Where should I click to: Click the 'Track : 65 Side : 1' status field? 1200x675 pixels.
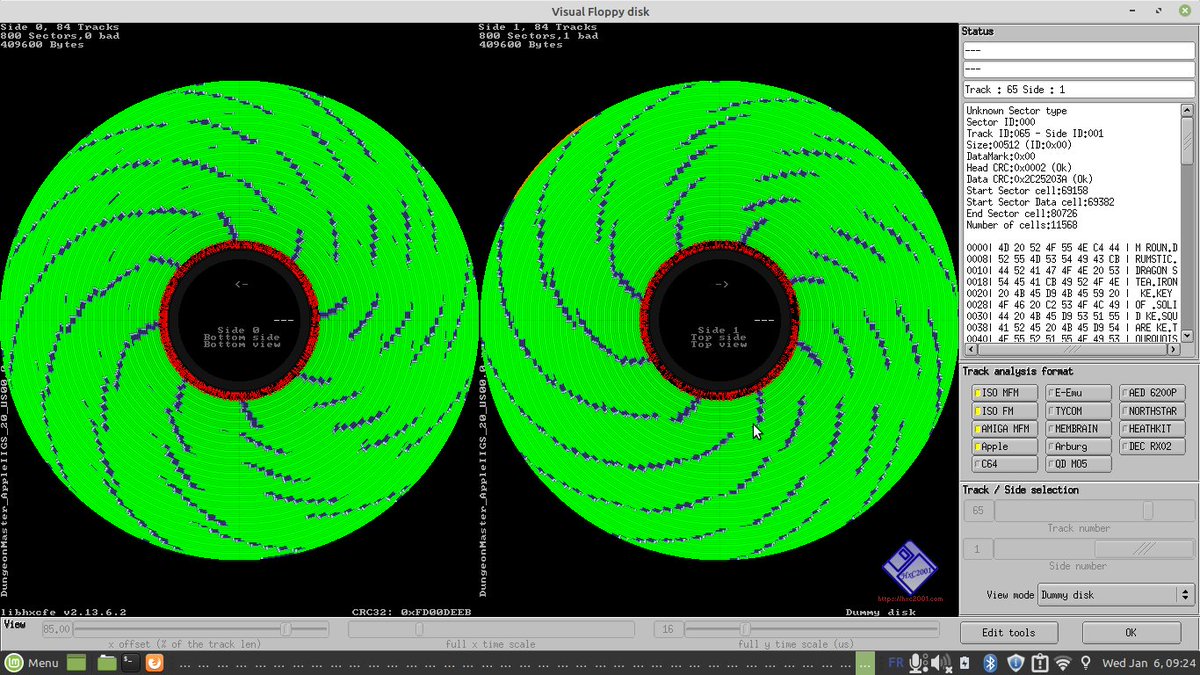pos(1079,89)
